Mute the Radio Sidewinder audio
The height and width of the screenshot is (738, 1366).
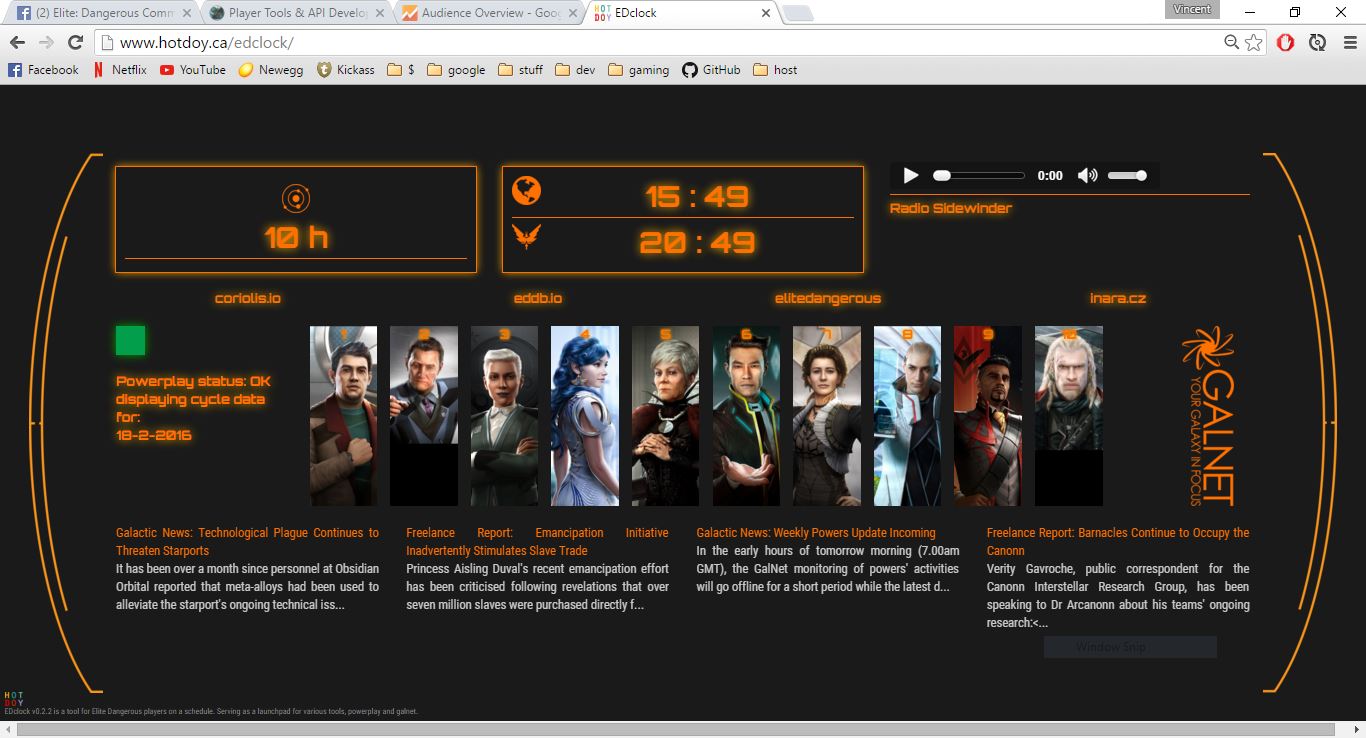point(1087,175)
